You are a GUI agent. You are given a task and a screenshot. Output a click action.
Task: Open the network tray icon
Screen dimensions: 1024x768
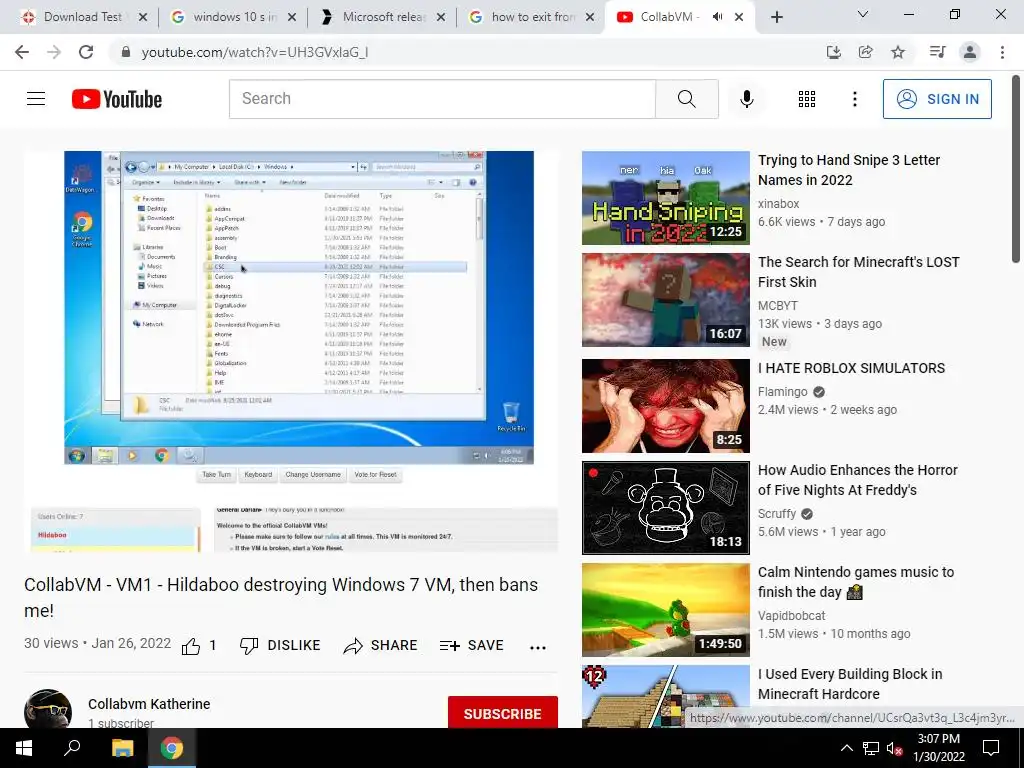point(871,748)
